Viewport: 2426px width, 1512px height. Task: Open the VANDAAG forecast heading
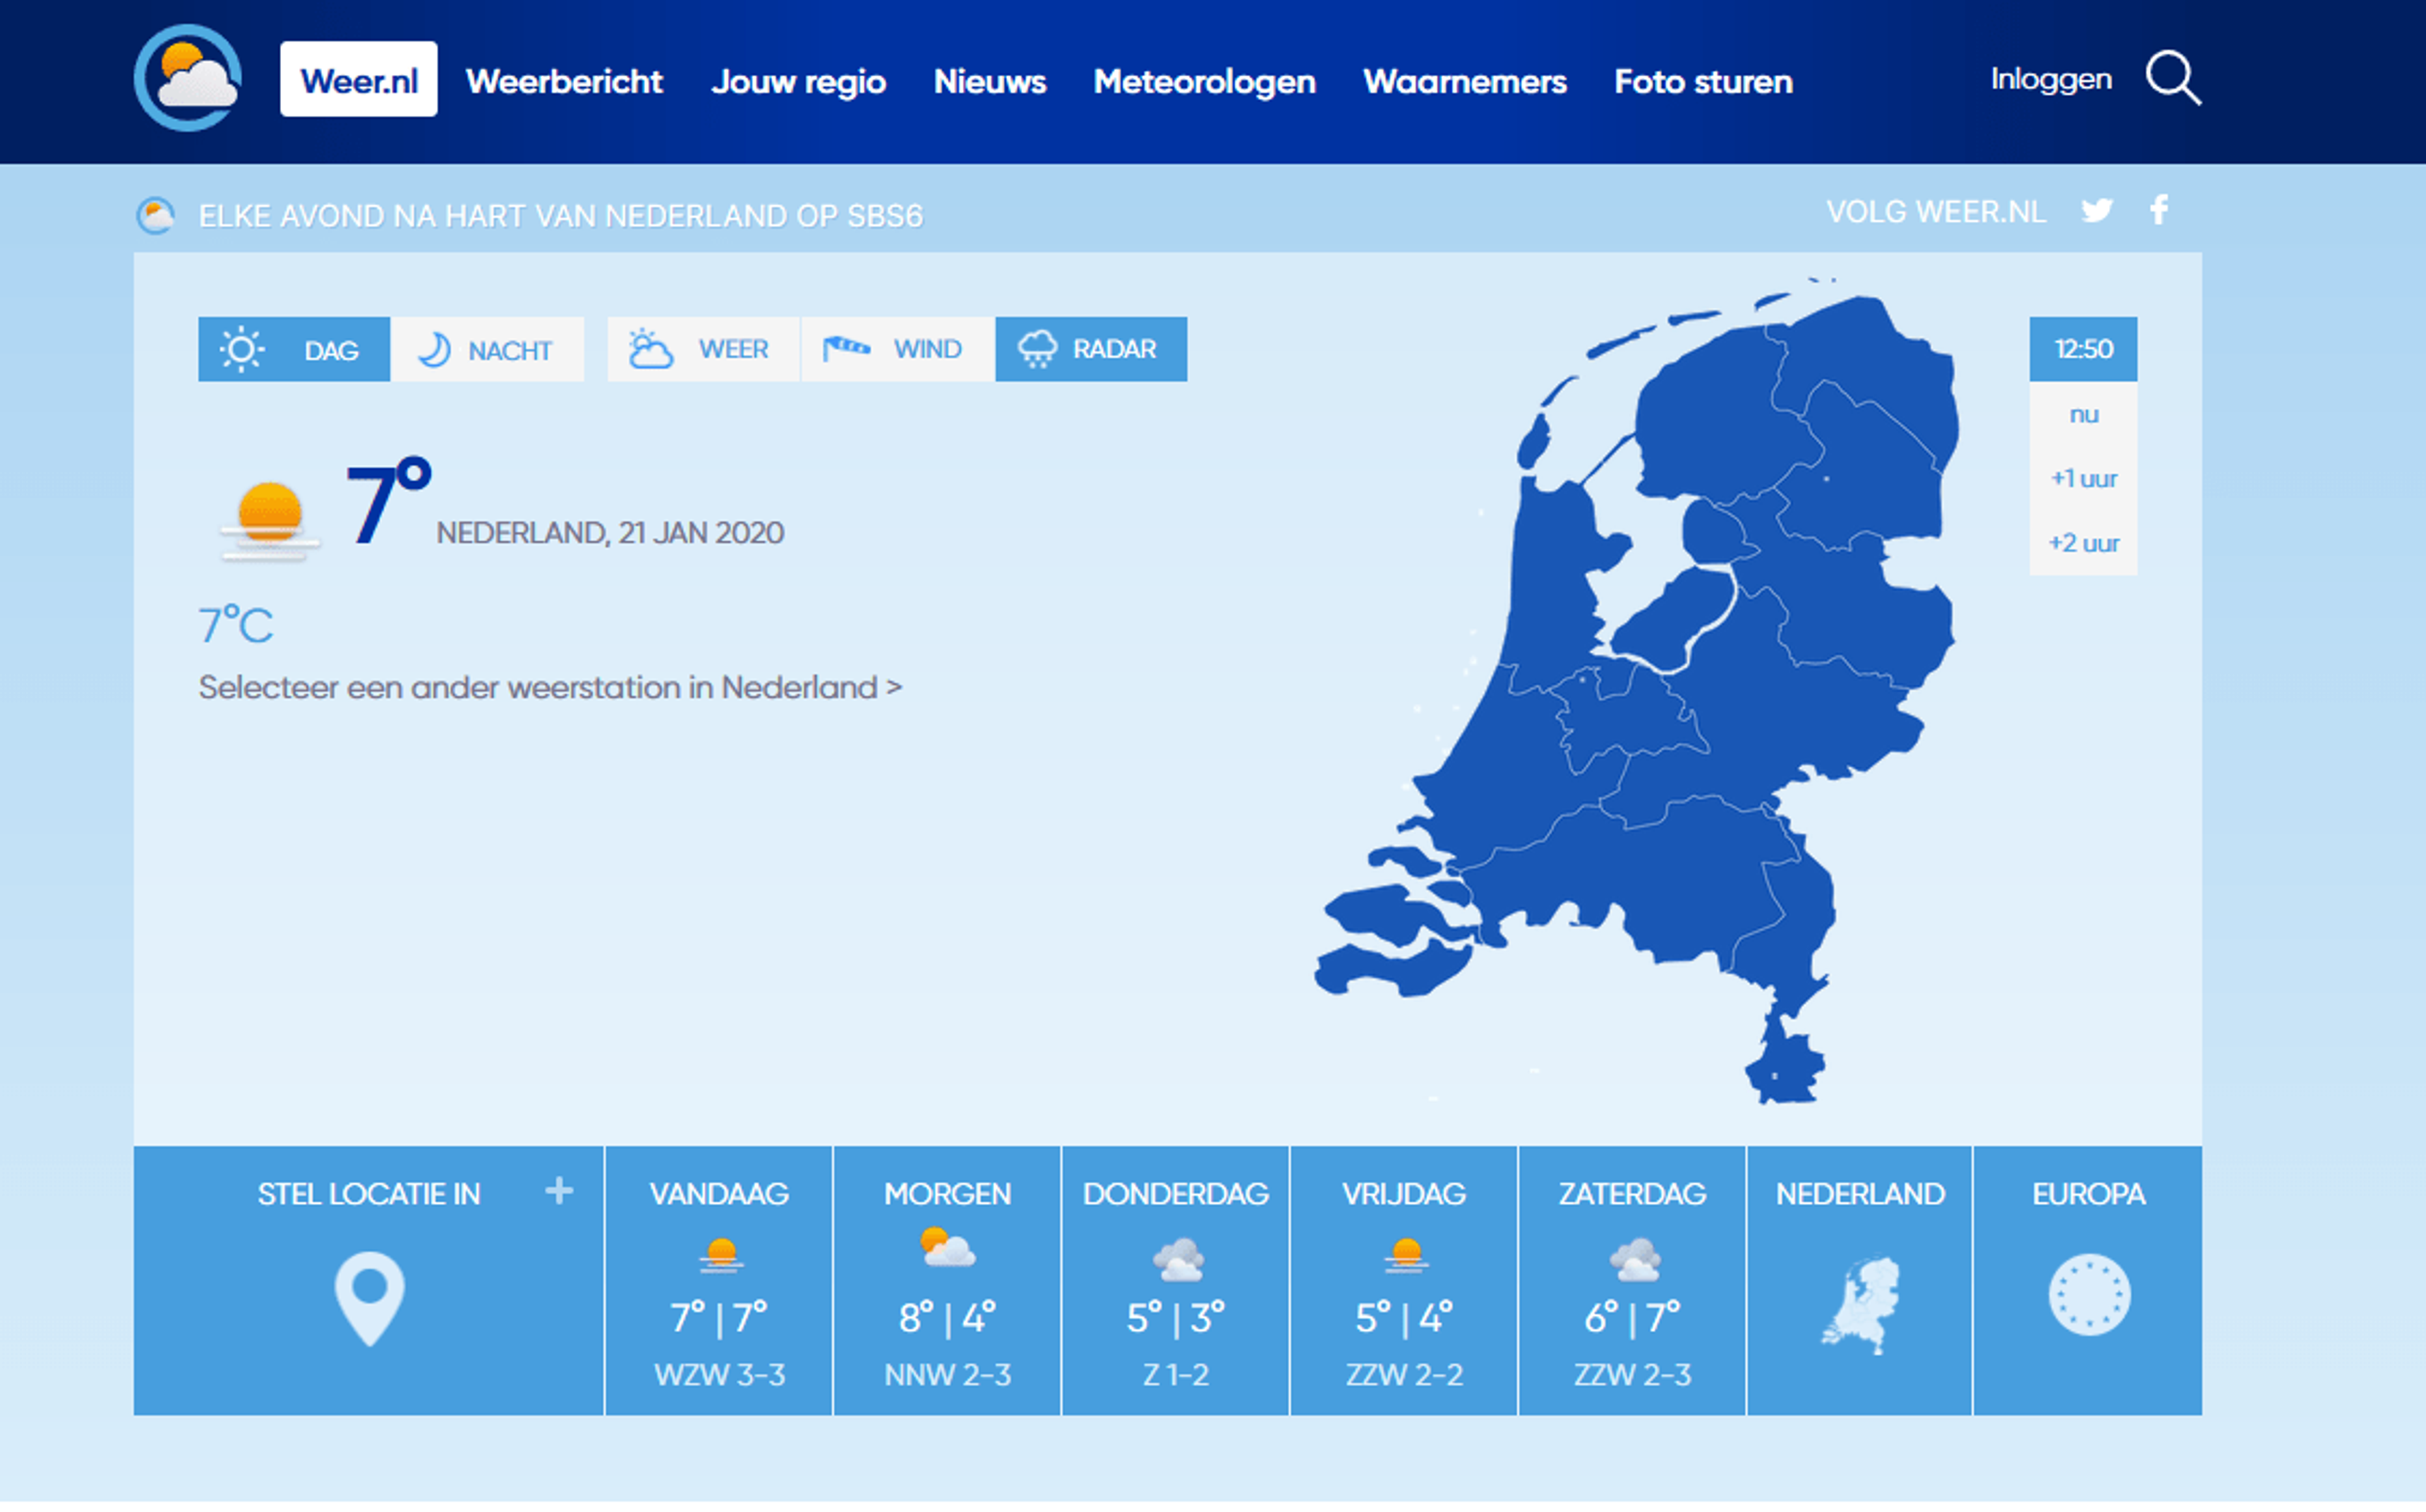point(719,1194)
